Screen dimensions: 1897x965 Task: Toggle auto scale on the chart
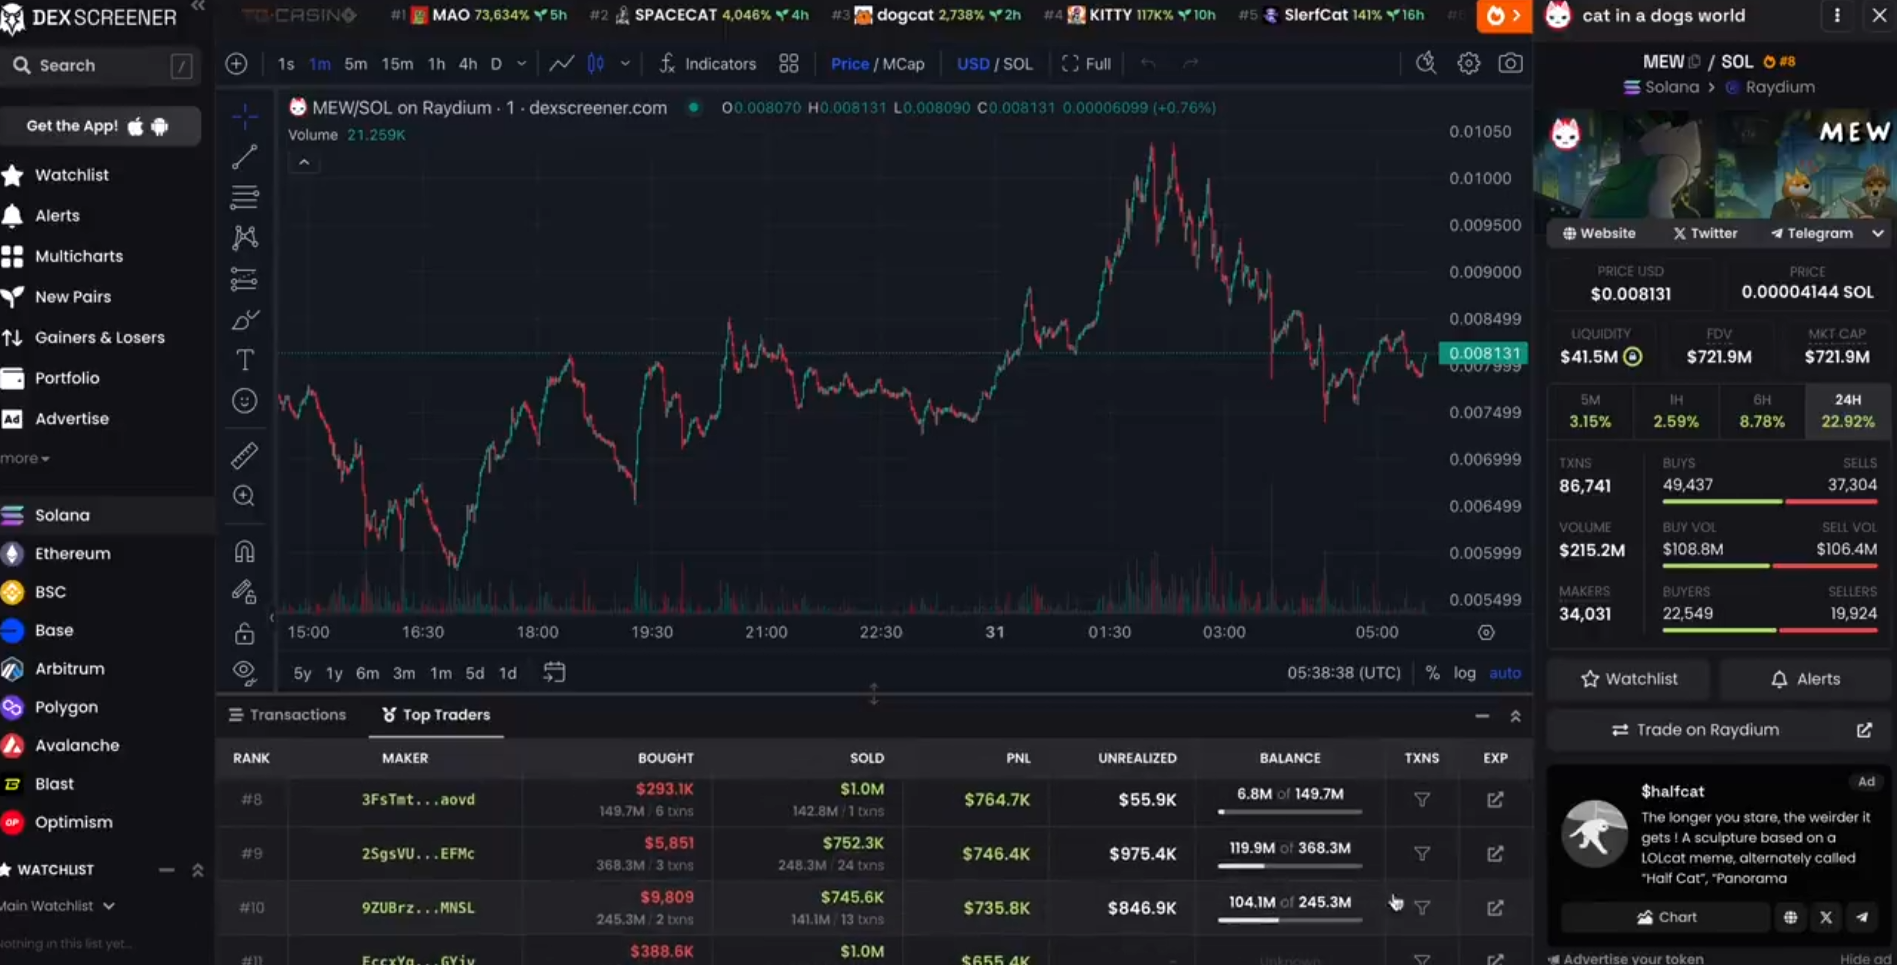(x=1504, y=673)
